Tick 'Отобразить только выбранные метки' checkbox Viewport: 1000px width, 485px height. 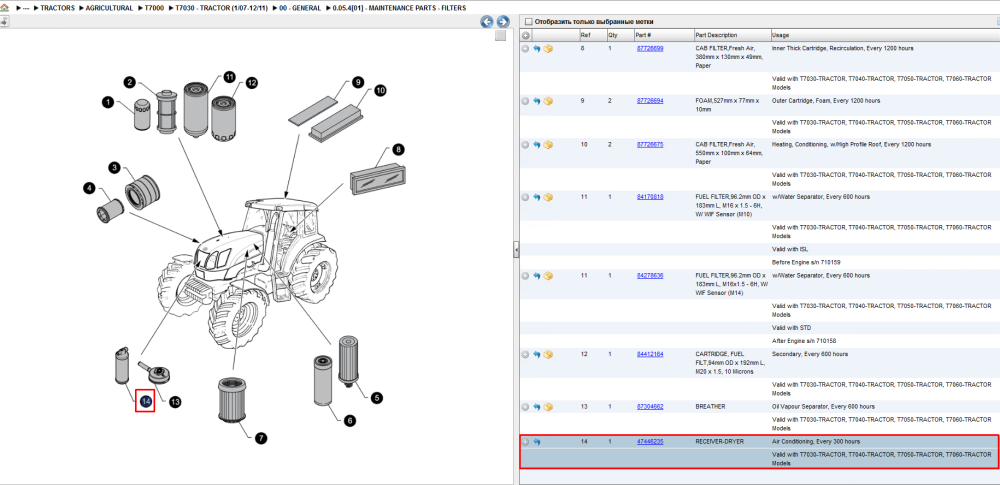527,22
